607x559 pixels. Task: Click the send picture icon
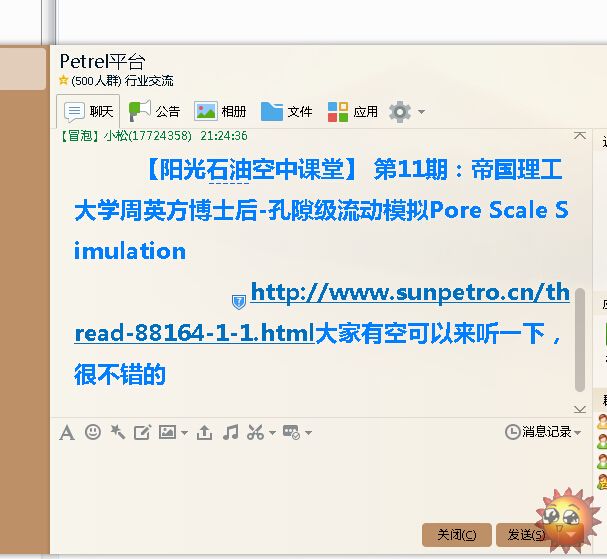167,432
